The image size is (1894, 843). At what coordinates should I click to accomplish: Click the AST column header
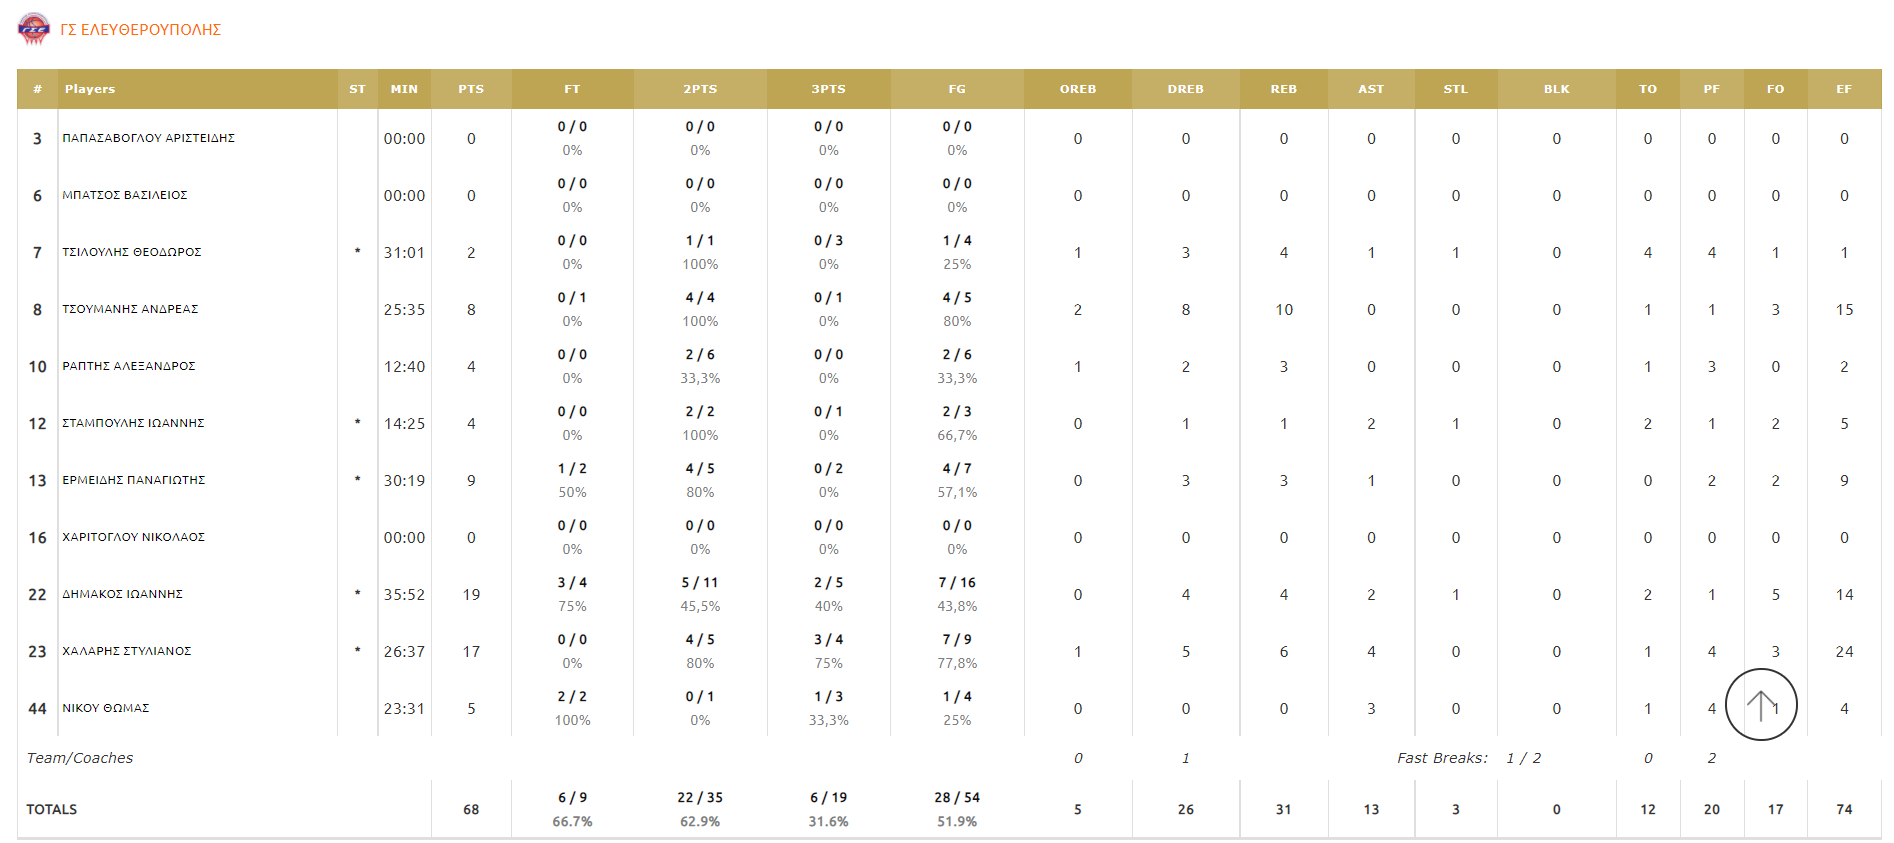pos(1371,89)
